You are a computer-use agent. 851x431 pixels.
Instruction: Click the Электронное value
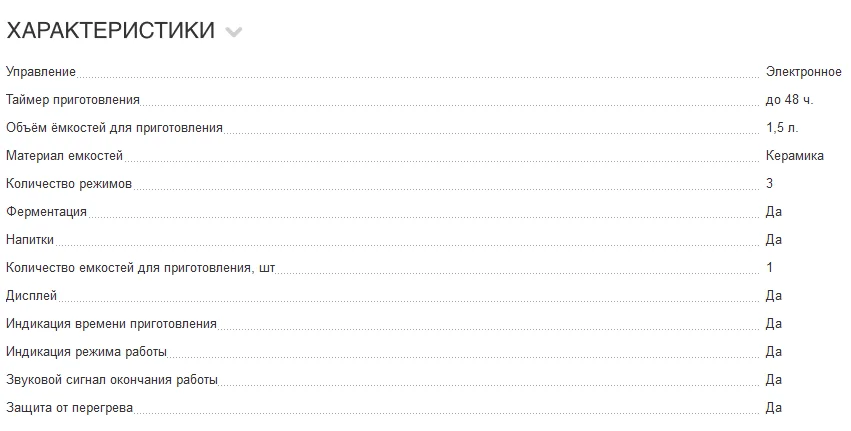point(803,72)
